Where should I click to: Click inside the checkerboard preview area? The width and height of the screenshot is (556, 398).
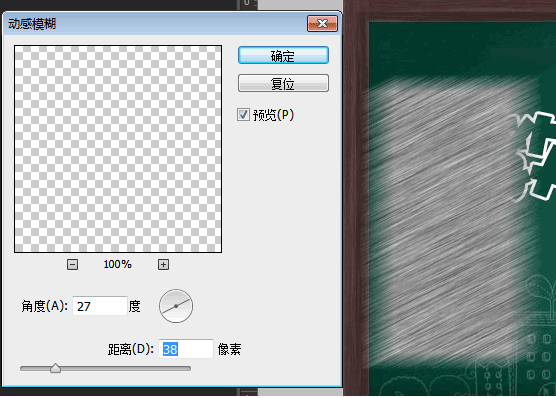[118, 149]
